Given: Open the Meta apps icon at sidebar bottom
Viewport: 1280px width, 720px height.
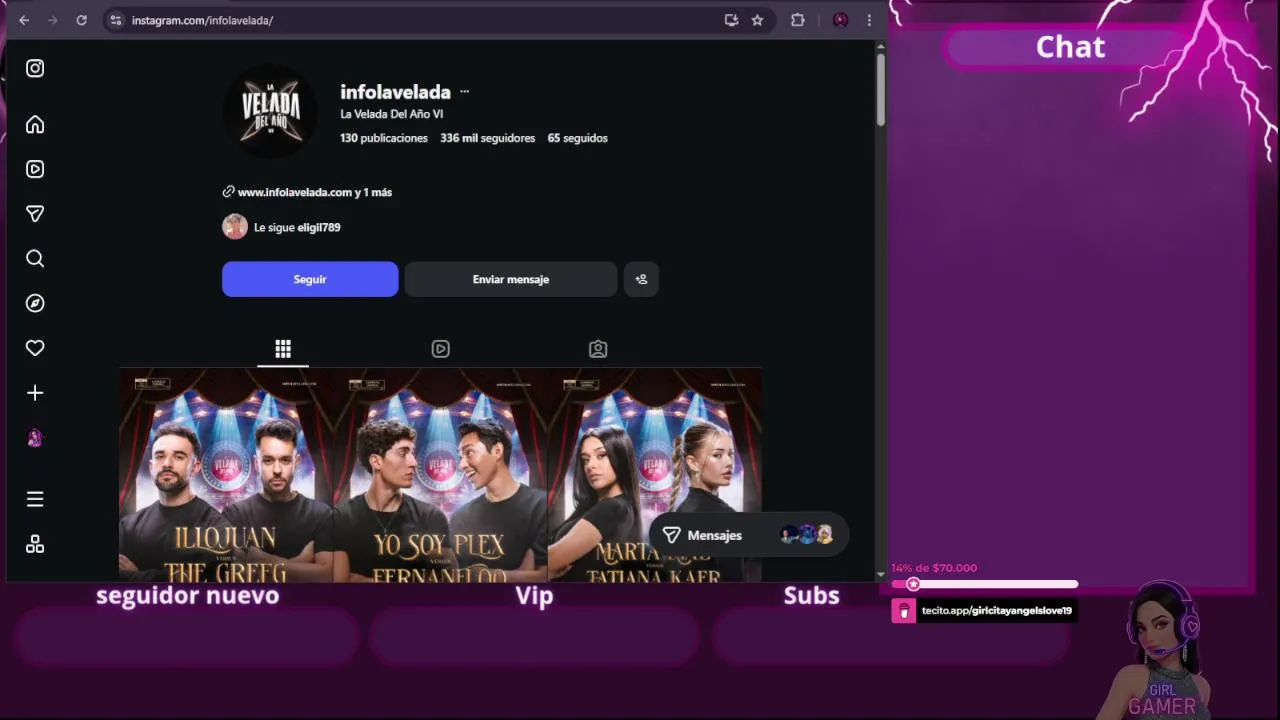Looking at the screenshot, I should (x=35, y=544).
